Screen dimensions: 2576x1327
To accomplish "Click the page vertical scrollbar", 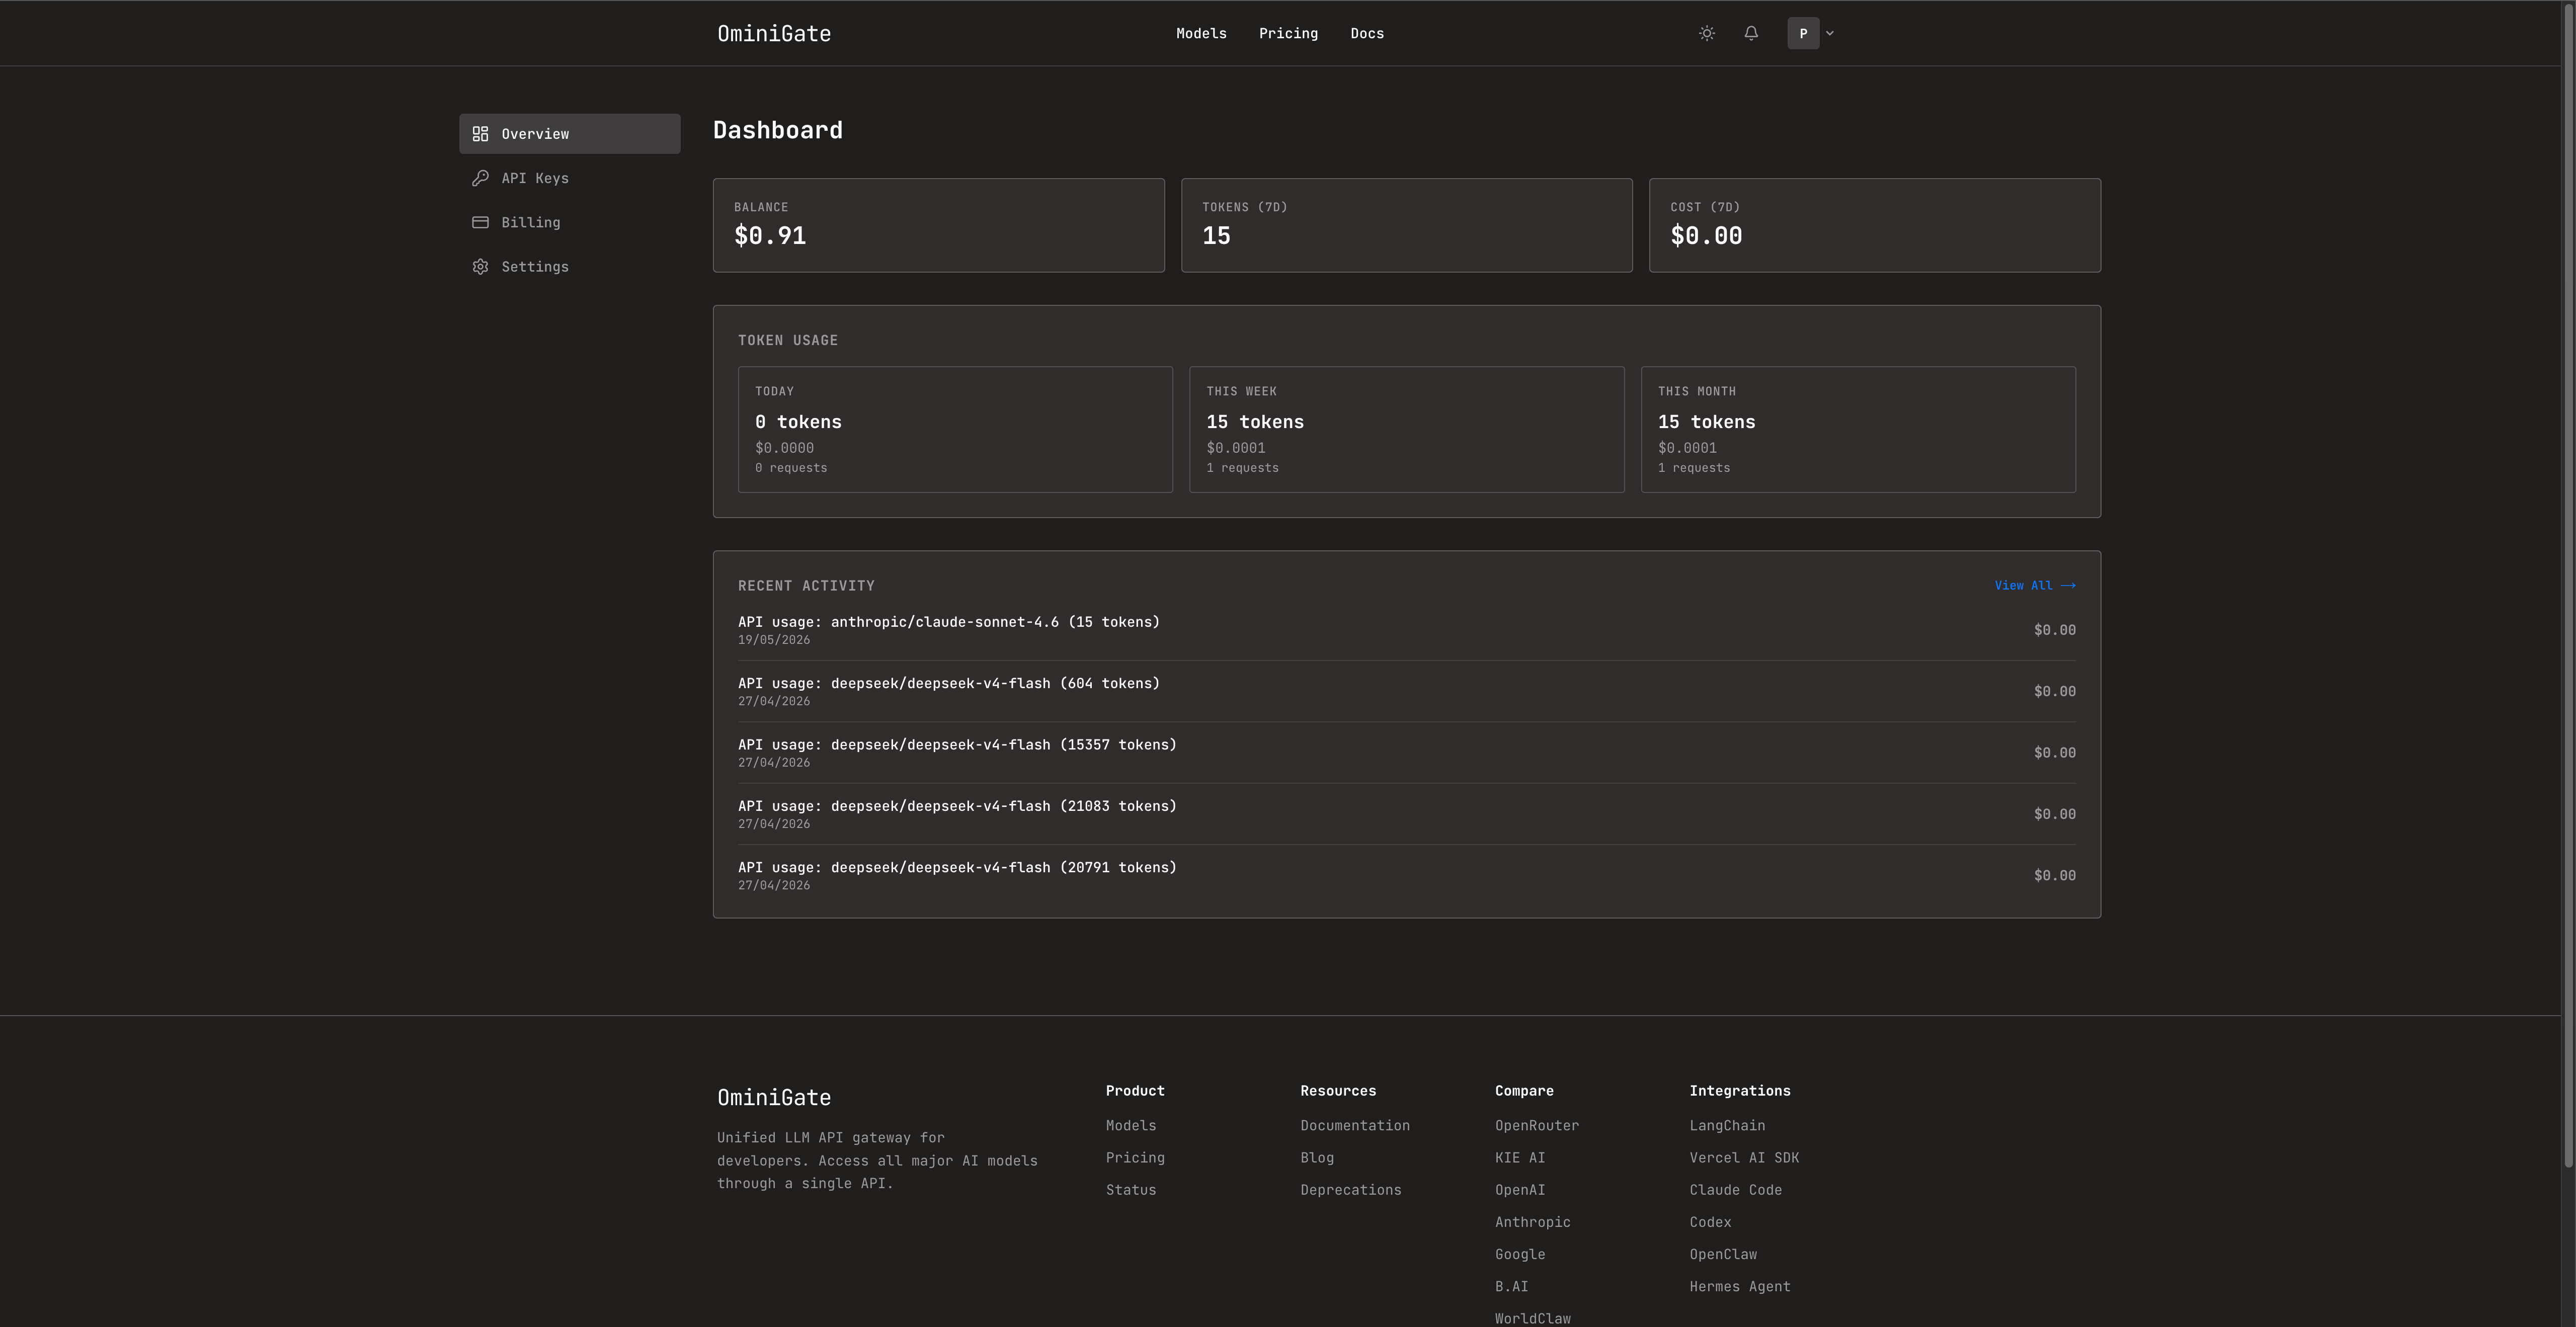I will pyautogui.click(x=2568, y=585).
